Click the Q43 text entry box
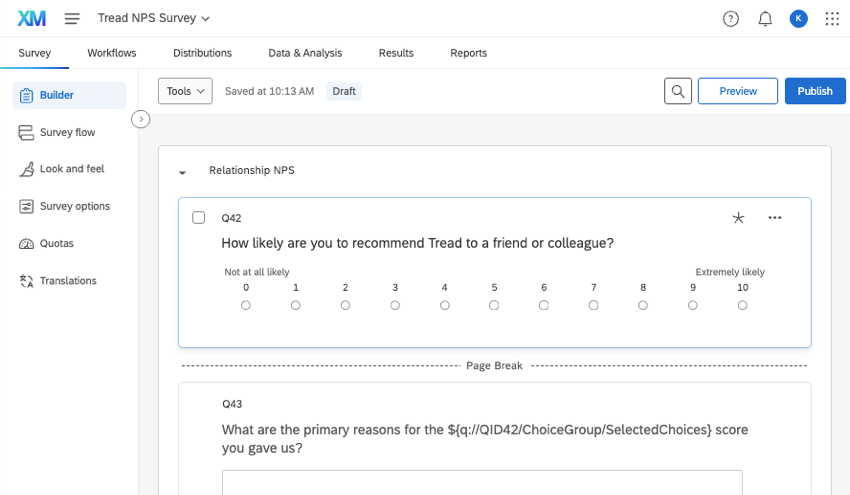 [x=482, y=483]
